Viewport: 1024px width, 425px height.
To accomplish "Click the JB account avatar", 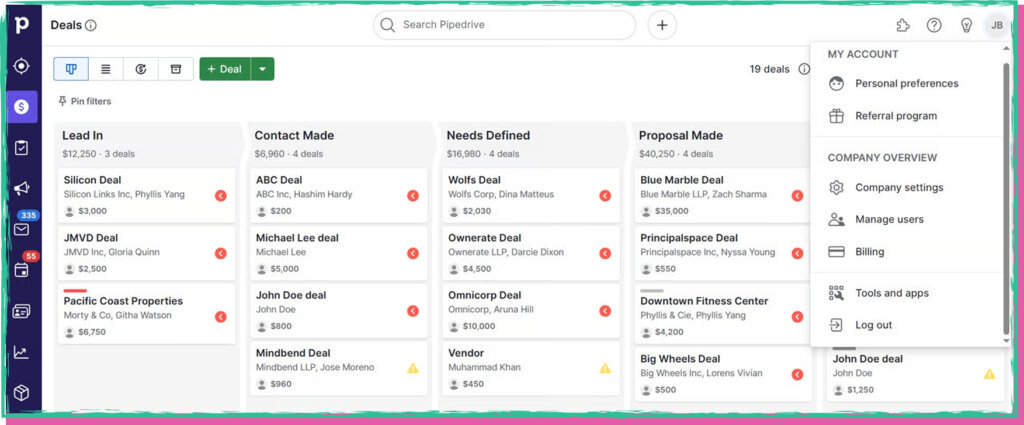I will click(997, 25).
